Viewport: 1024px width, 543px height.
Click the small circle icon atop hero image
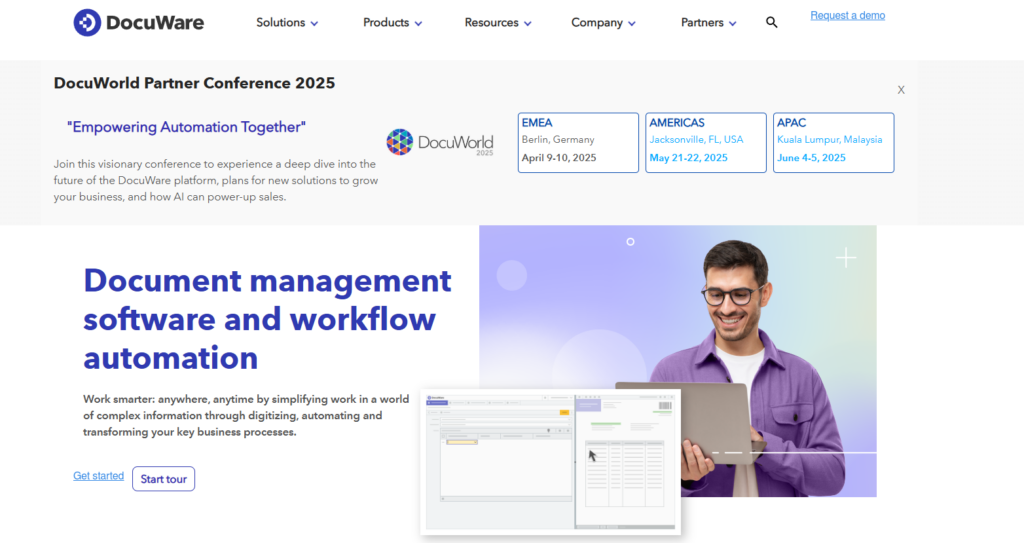630,241
